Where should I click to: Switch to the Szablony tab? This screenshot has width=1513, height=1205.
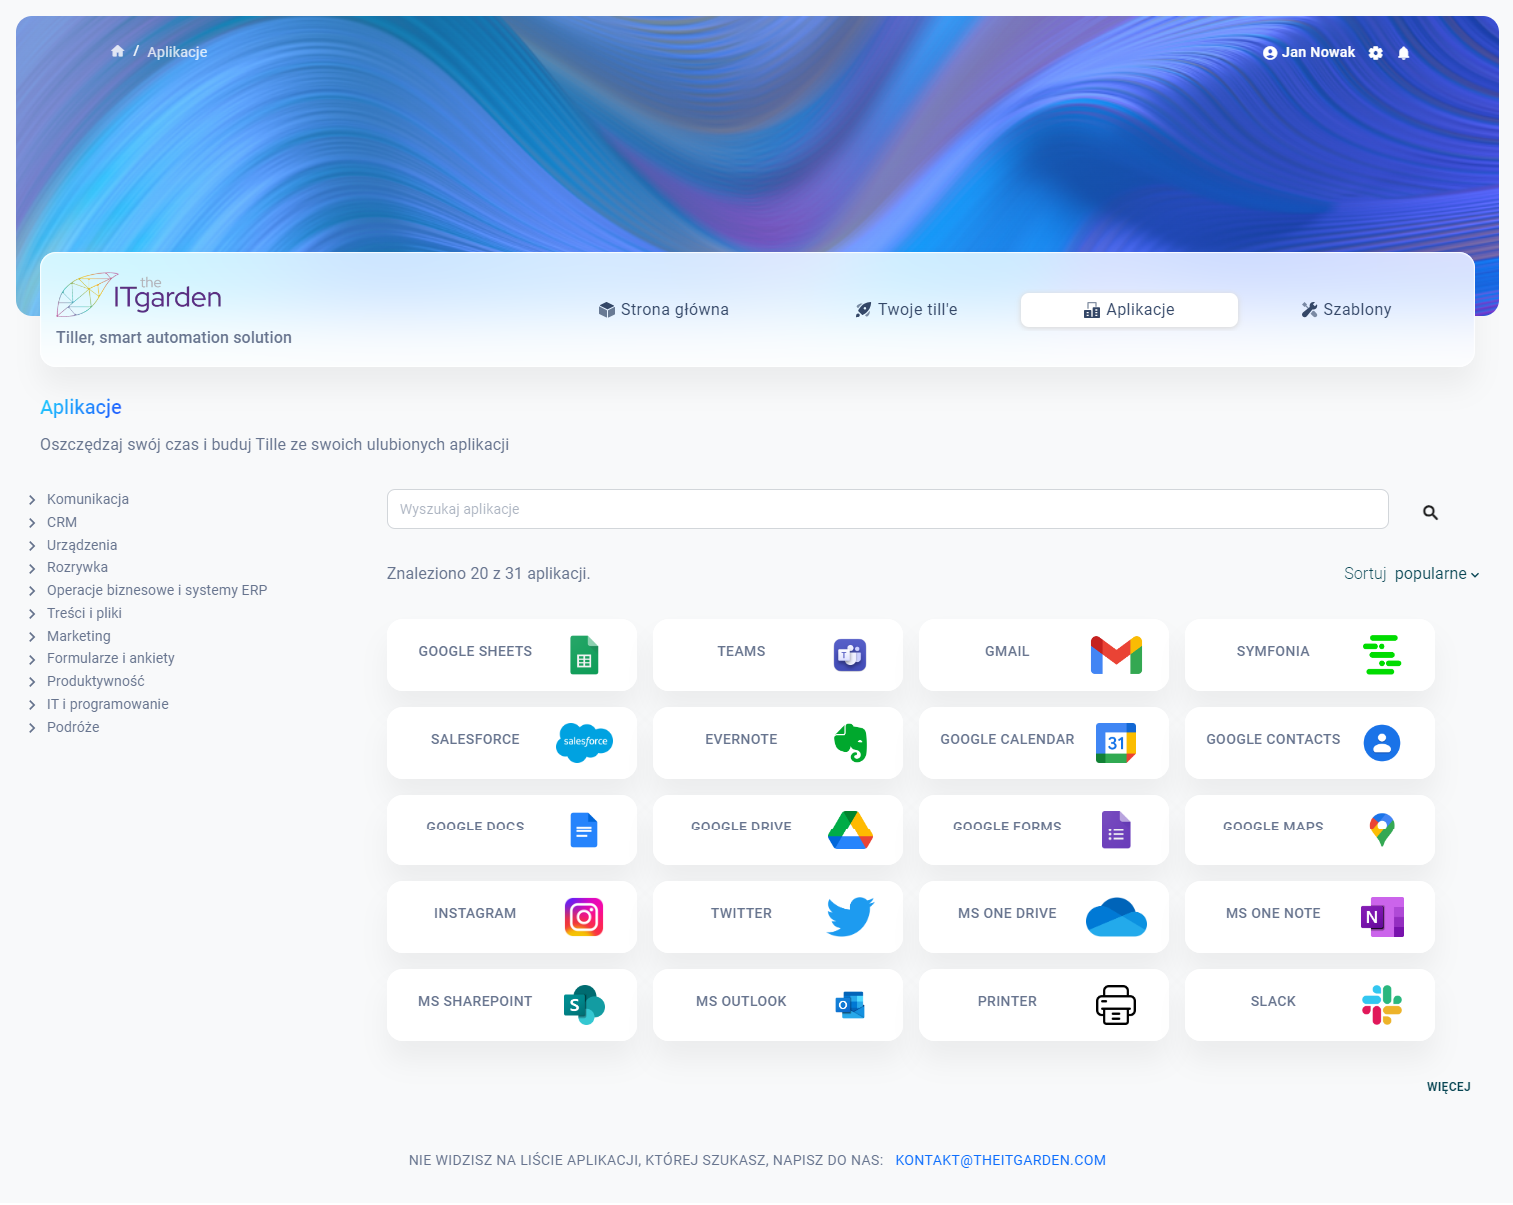pos(1346,310)
